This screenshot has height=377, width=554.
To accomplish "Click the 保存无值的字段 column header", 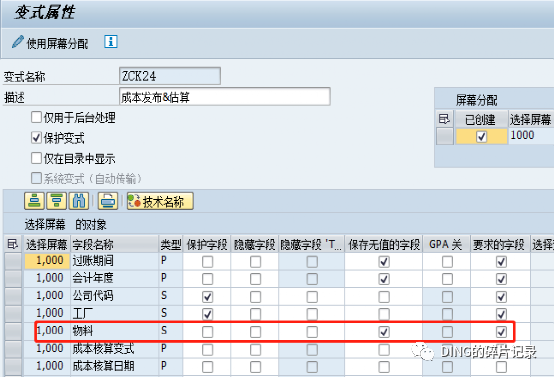I will click(x=384, y=244).
